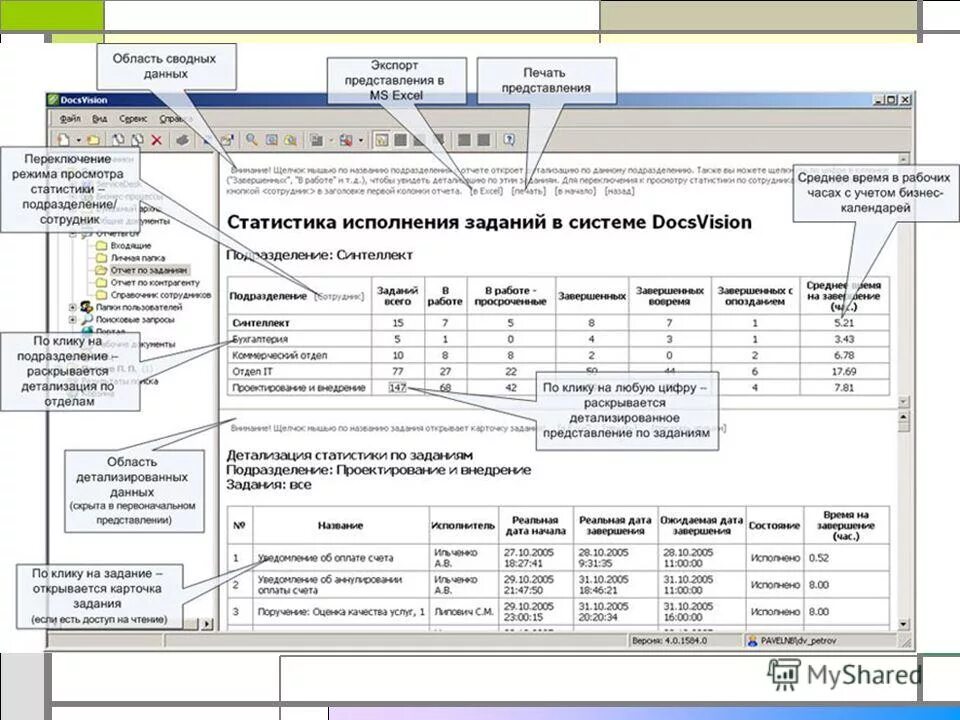The image size is (960, 720).
Task: Click the Print toolbar icon
Action: [182, 140]
